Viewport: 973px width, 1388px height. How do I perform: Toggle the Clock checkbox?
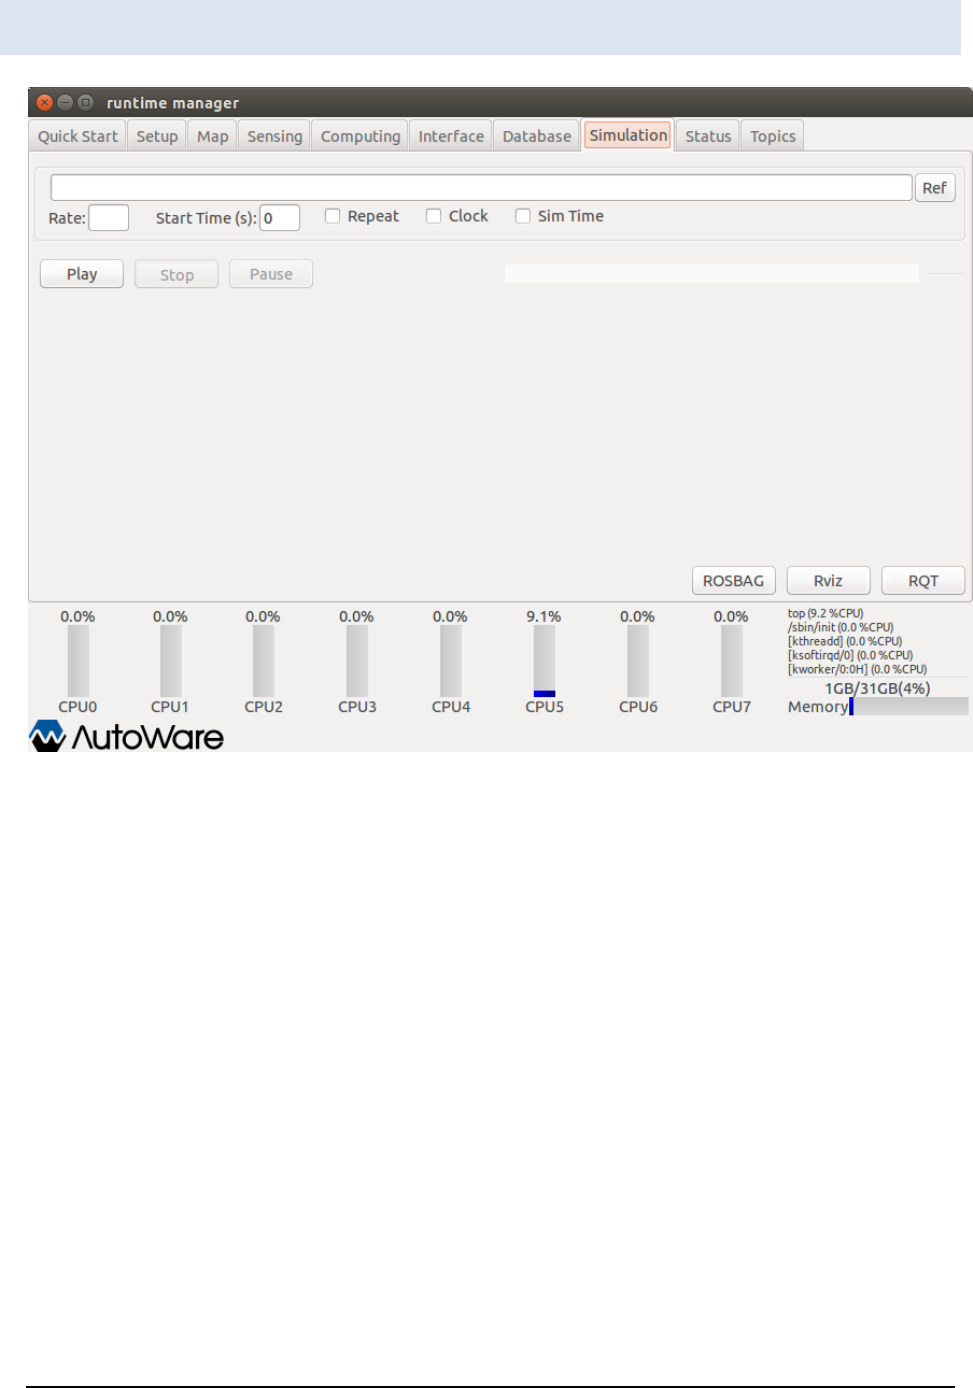pyautogui.click(x=433, y=216)
